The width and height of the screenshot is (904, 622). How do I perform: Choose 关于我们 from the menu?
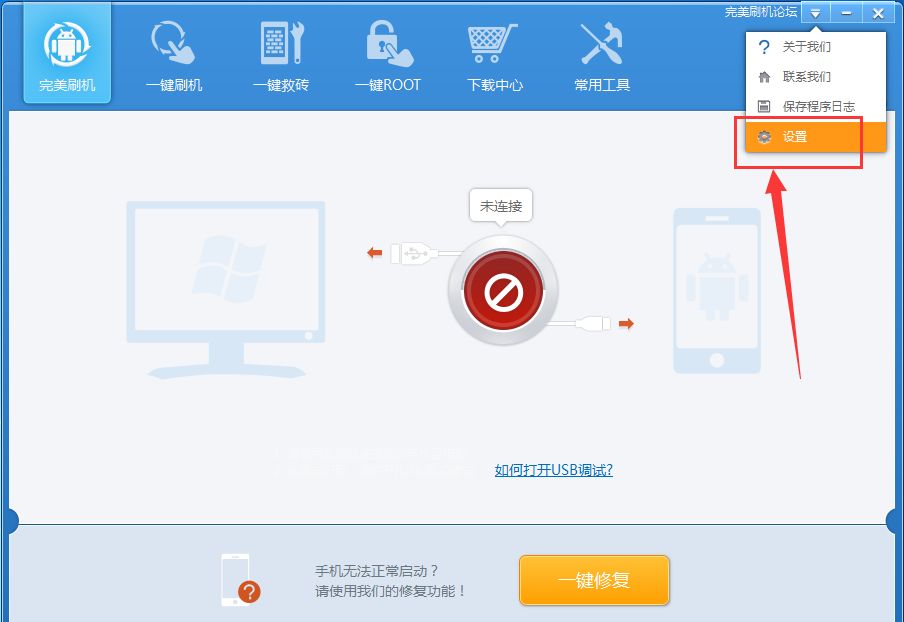click(816, 47)
